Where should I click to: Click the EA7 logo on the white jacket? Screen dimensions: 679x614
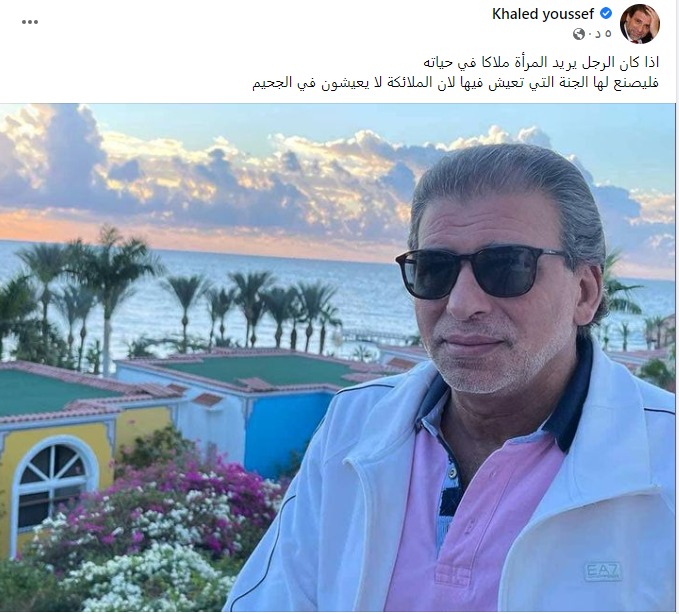[603, 571]
